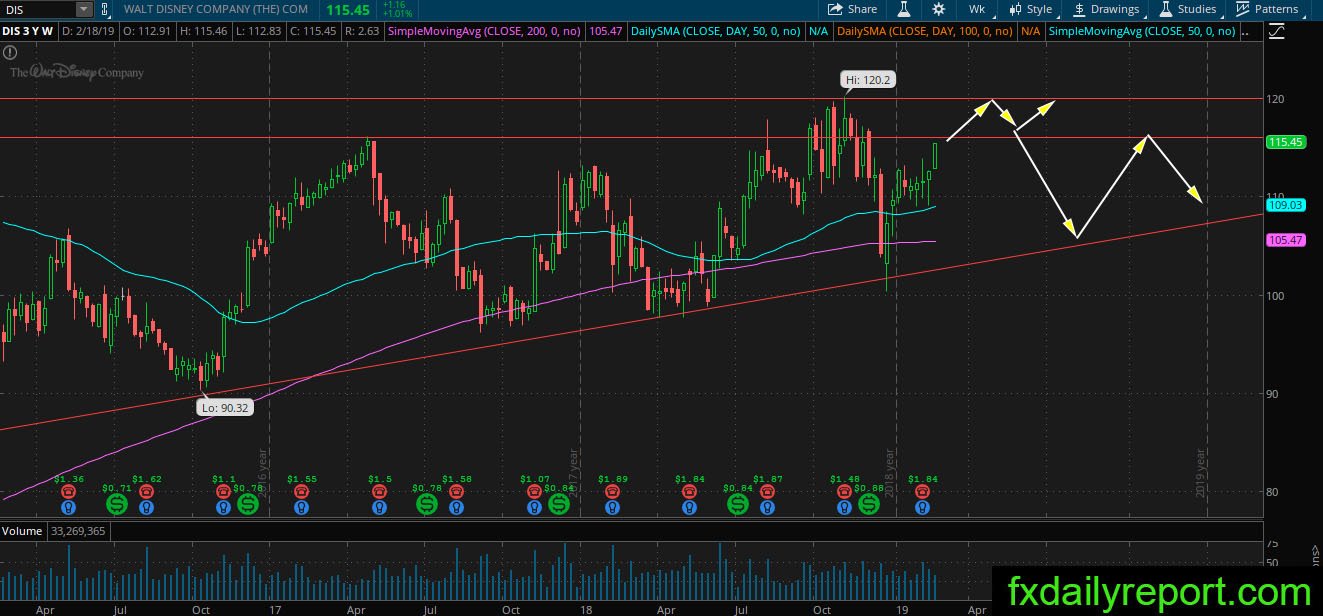The image size is (1323, 616).
Task: Select the DIS 3 Y W chart label
Action: tap(27, 32)
